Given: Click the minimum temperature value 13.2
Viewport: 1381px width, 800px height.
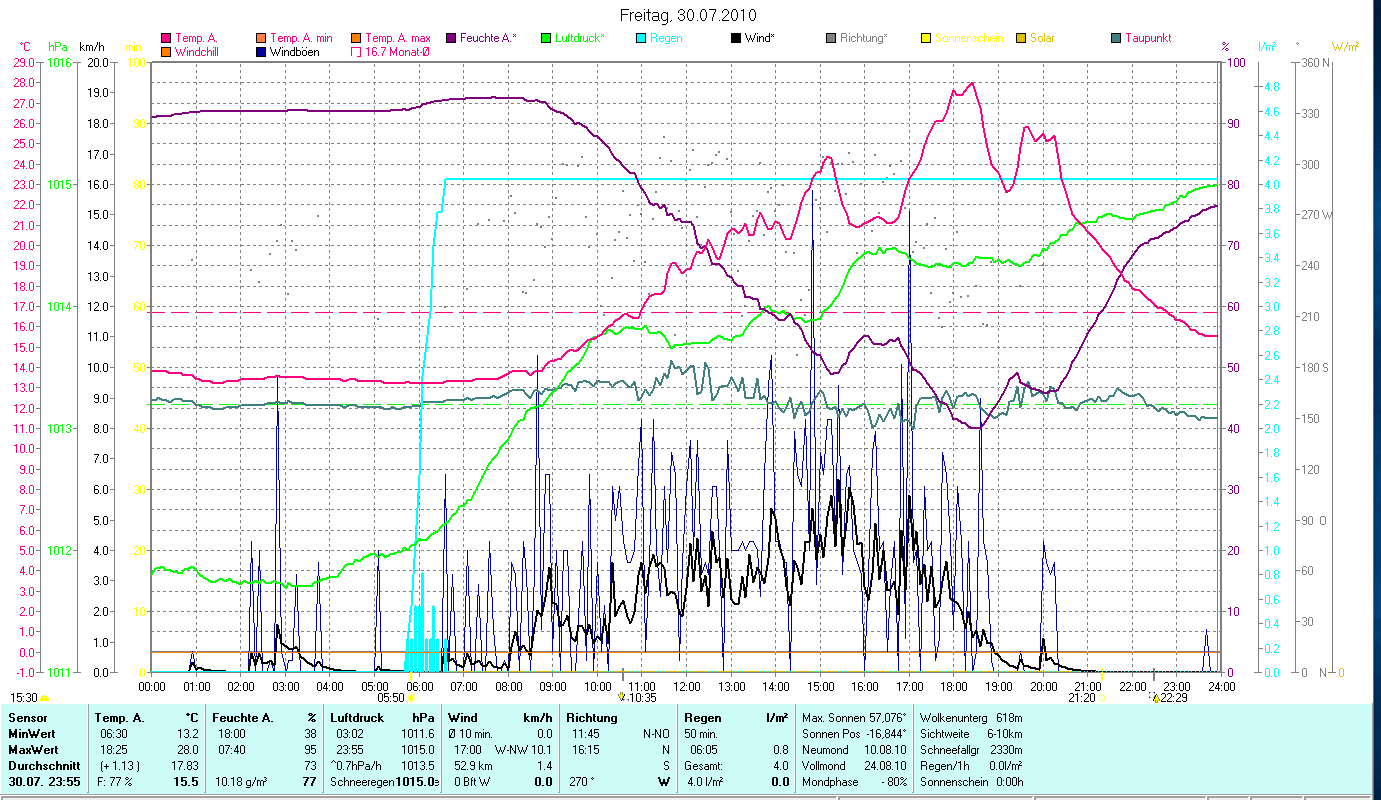Looking at the screenshot, I should [x=186, y=734].
